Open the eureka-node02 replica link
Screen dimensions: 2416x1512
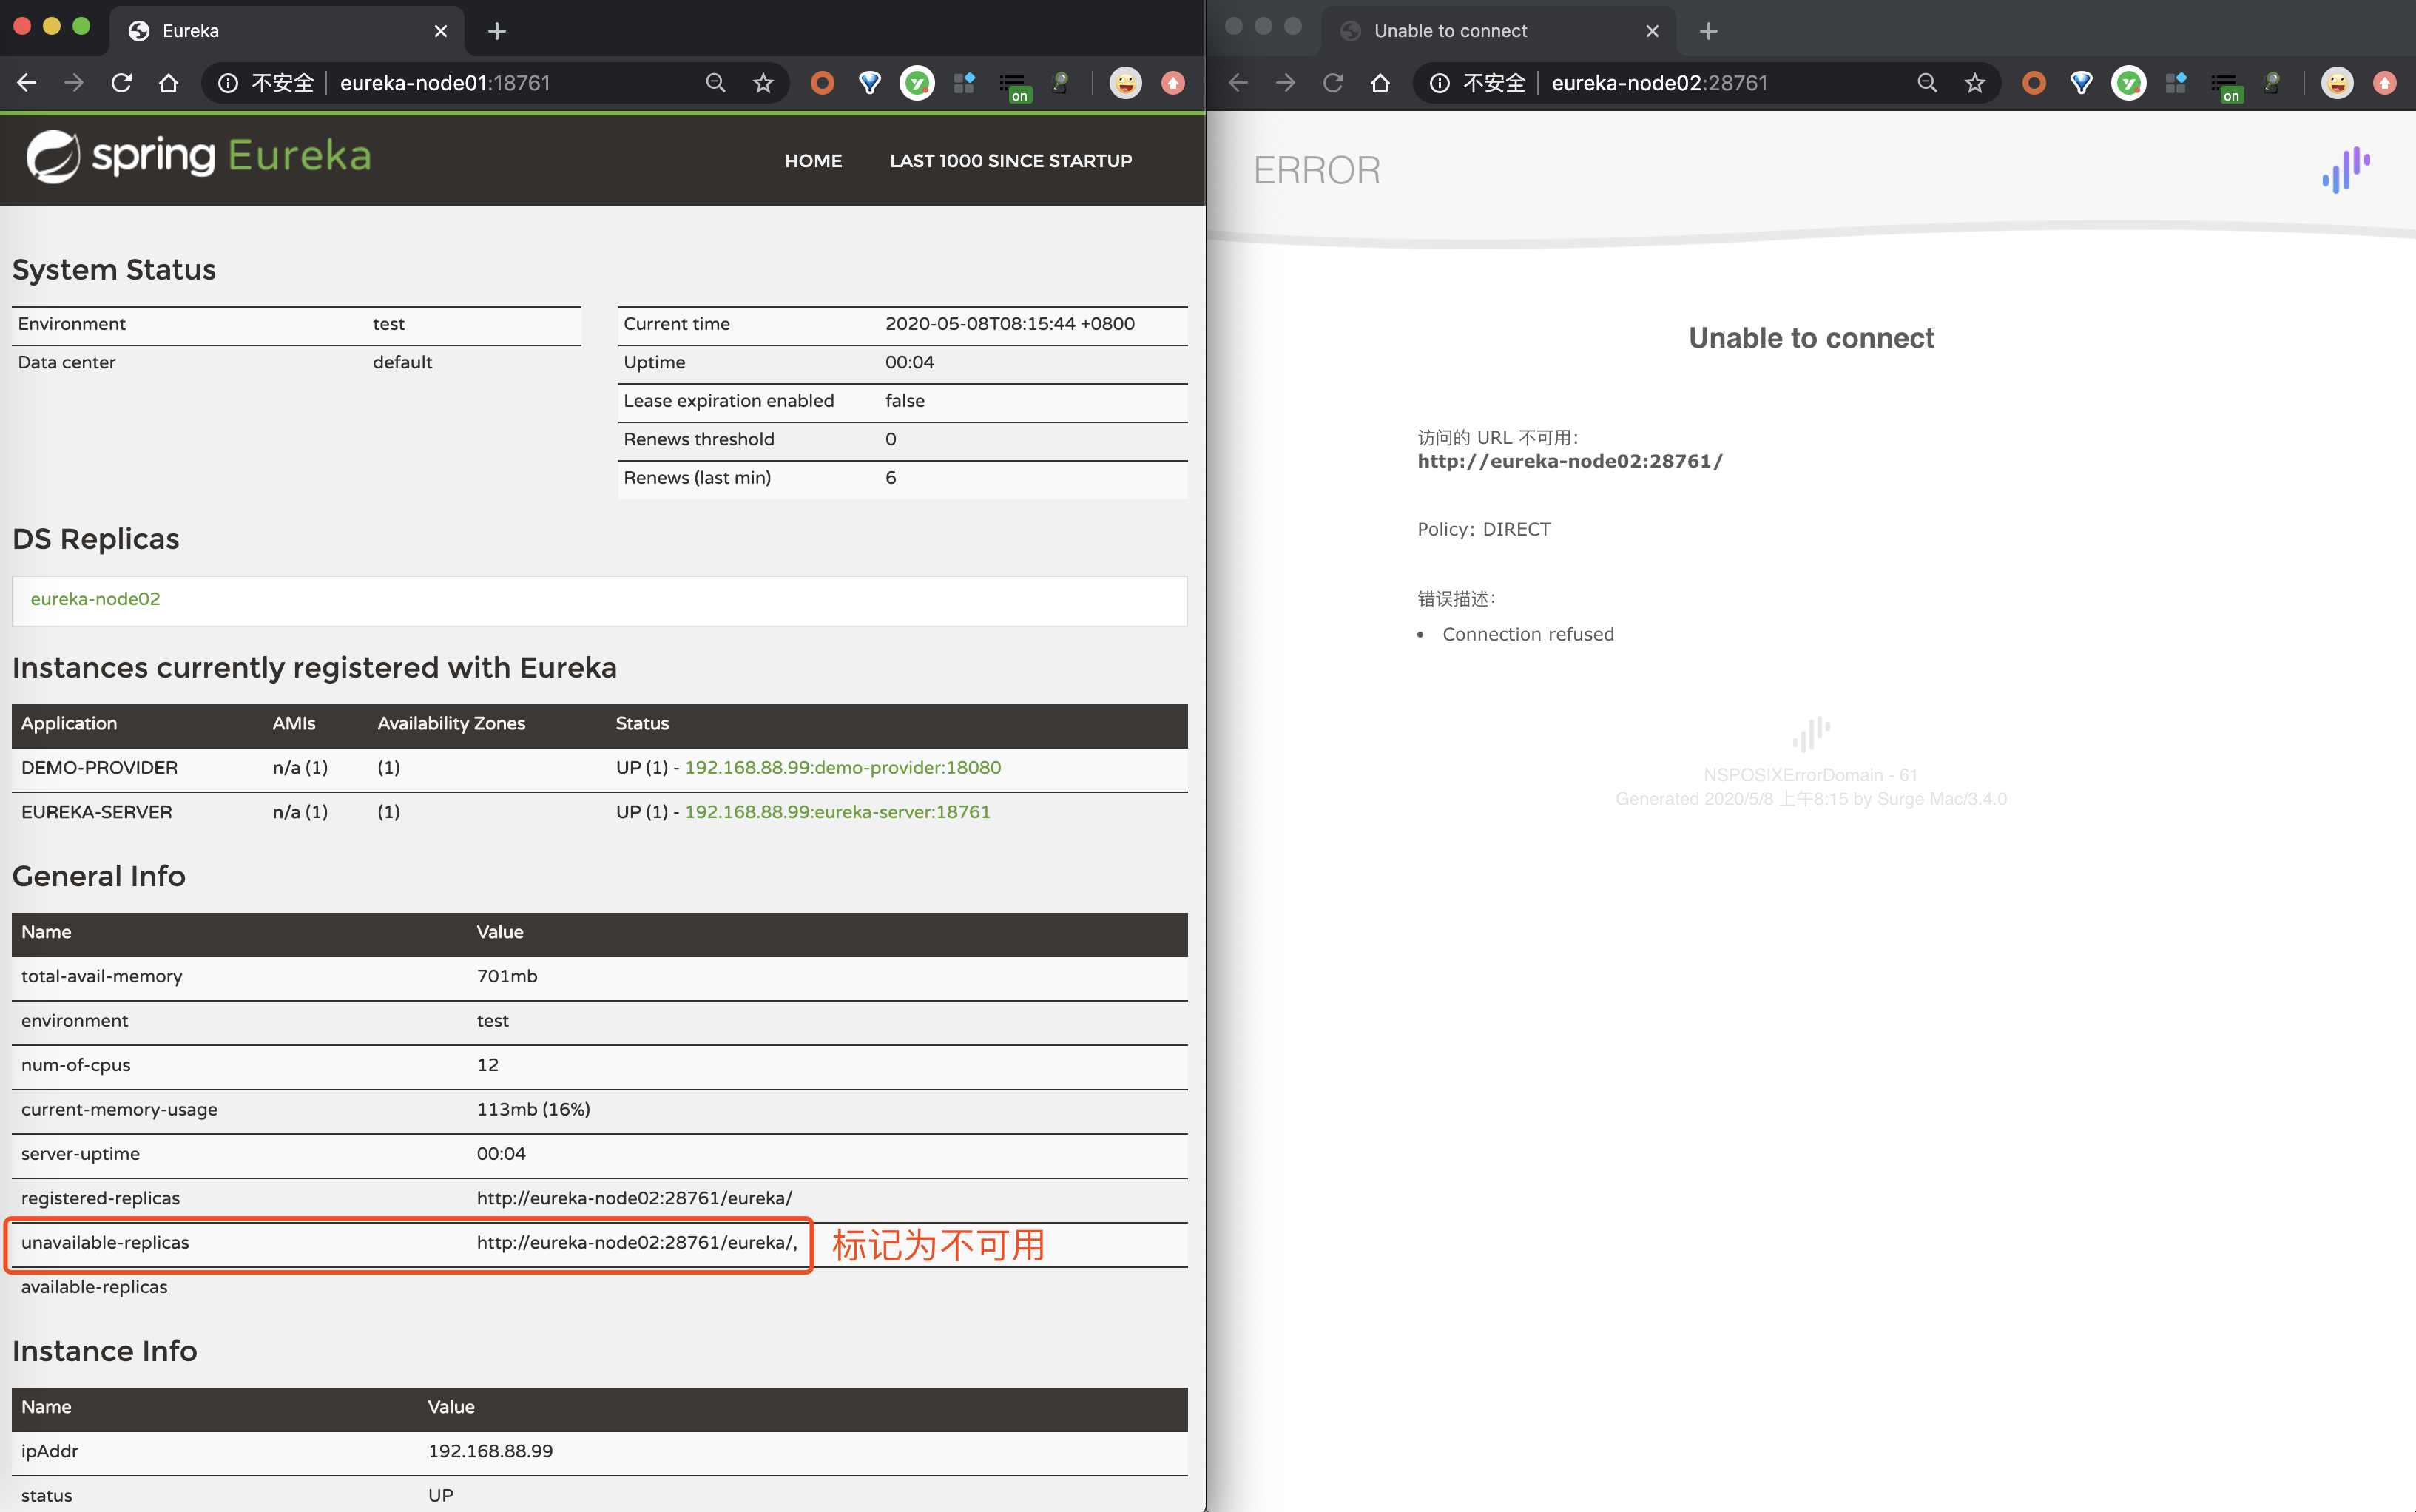(95, 599)
